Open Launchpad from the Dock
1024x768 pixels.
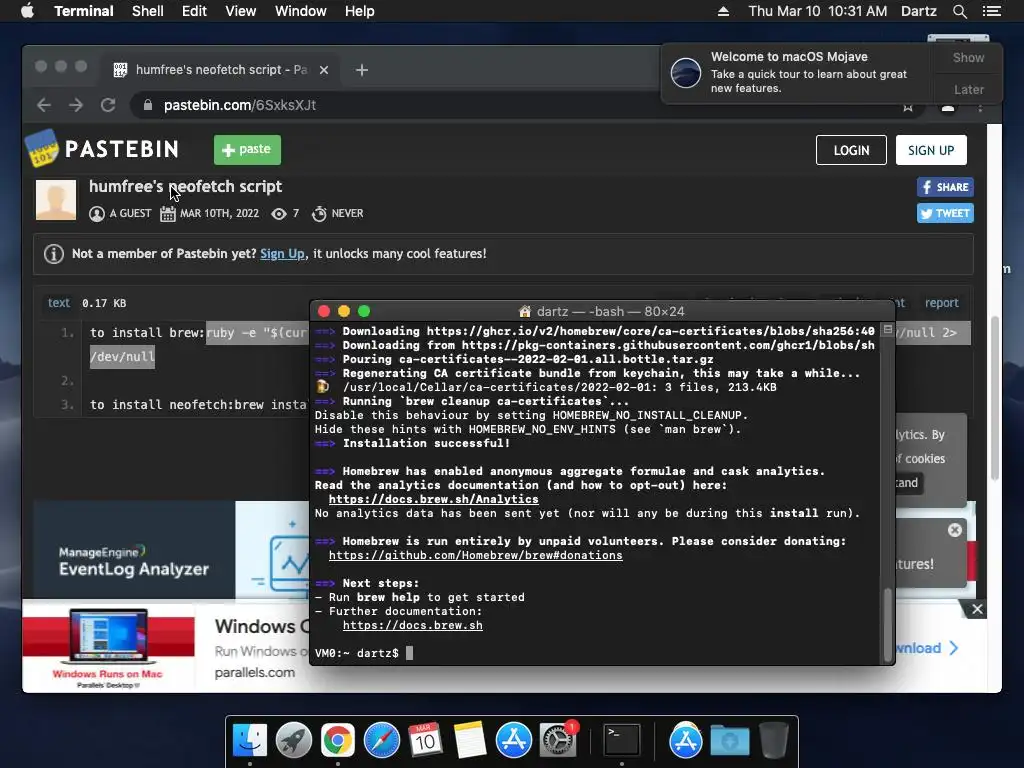(294, 741)
